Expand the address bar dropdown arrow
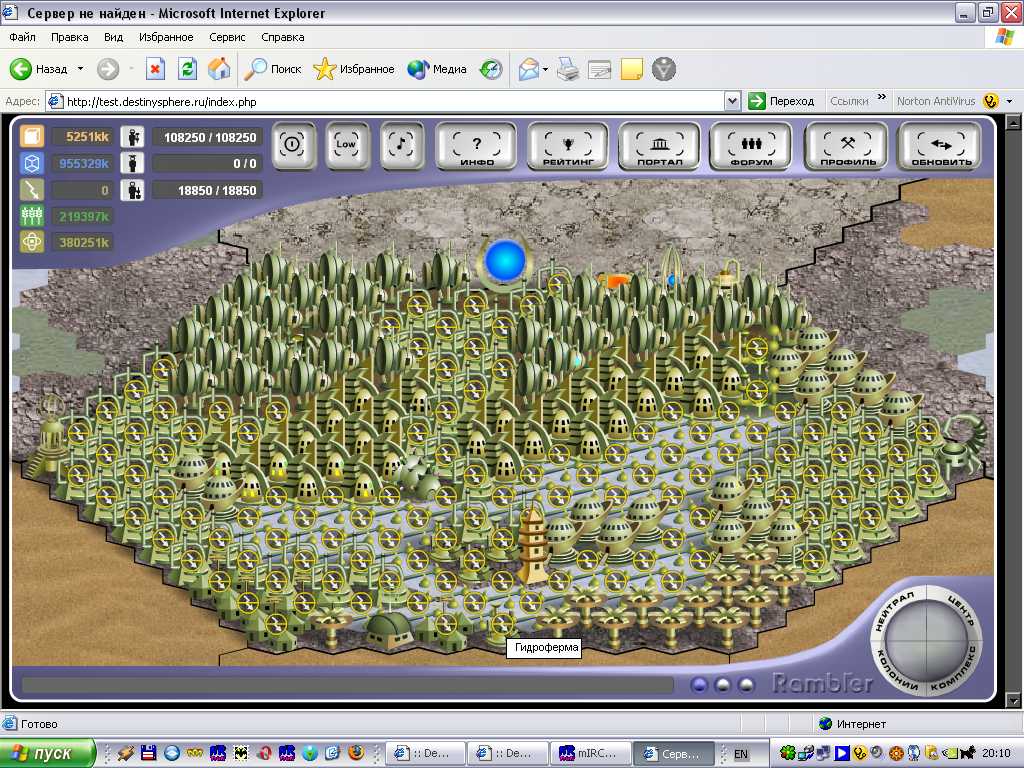 point(732,101)
